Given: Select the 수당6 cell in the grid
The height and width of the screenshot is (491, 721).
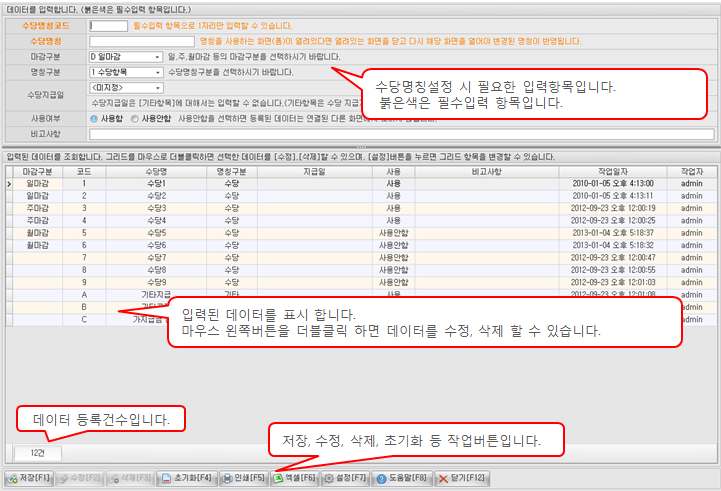Looking at the screenshot, I should pyautogui.click(x=156, y=246).
